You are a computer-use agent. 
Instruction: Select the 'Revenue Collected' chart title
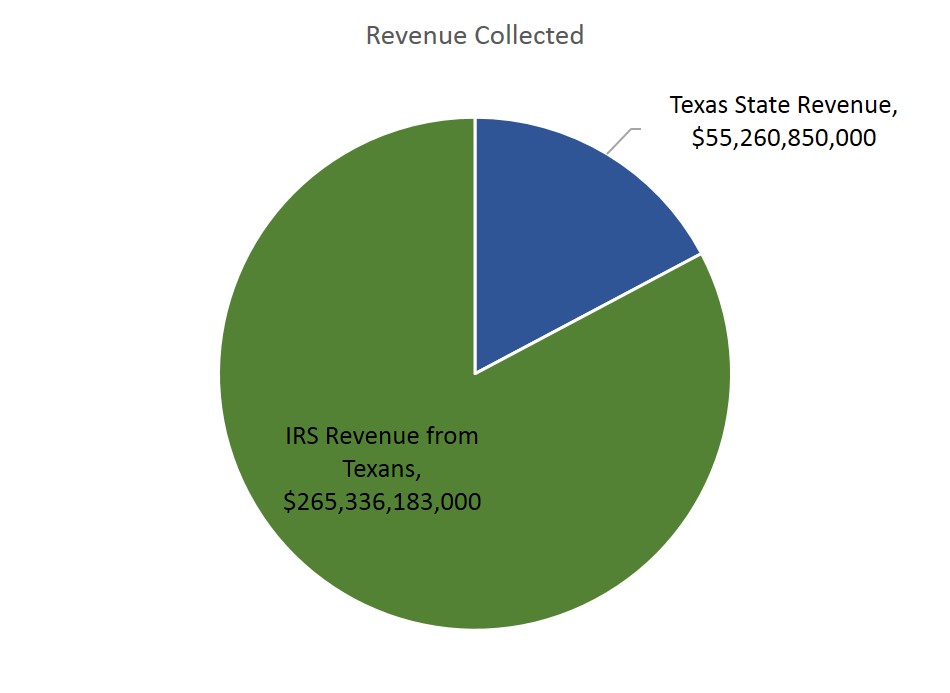[475, 35]
